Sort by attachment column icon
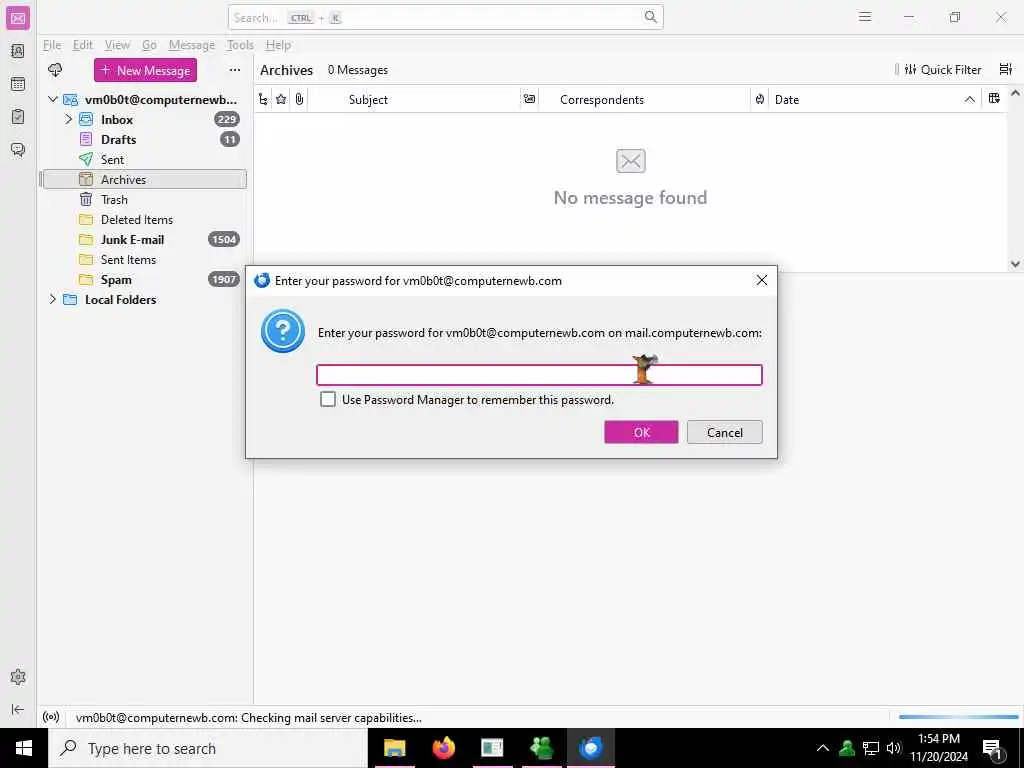 [x=299, y=99]
